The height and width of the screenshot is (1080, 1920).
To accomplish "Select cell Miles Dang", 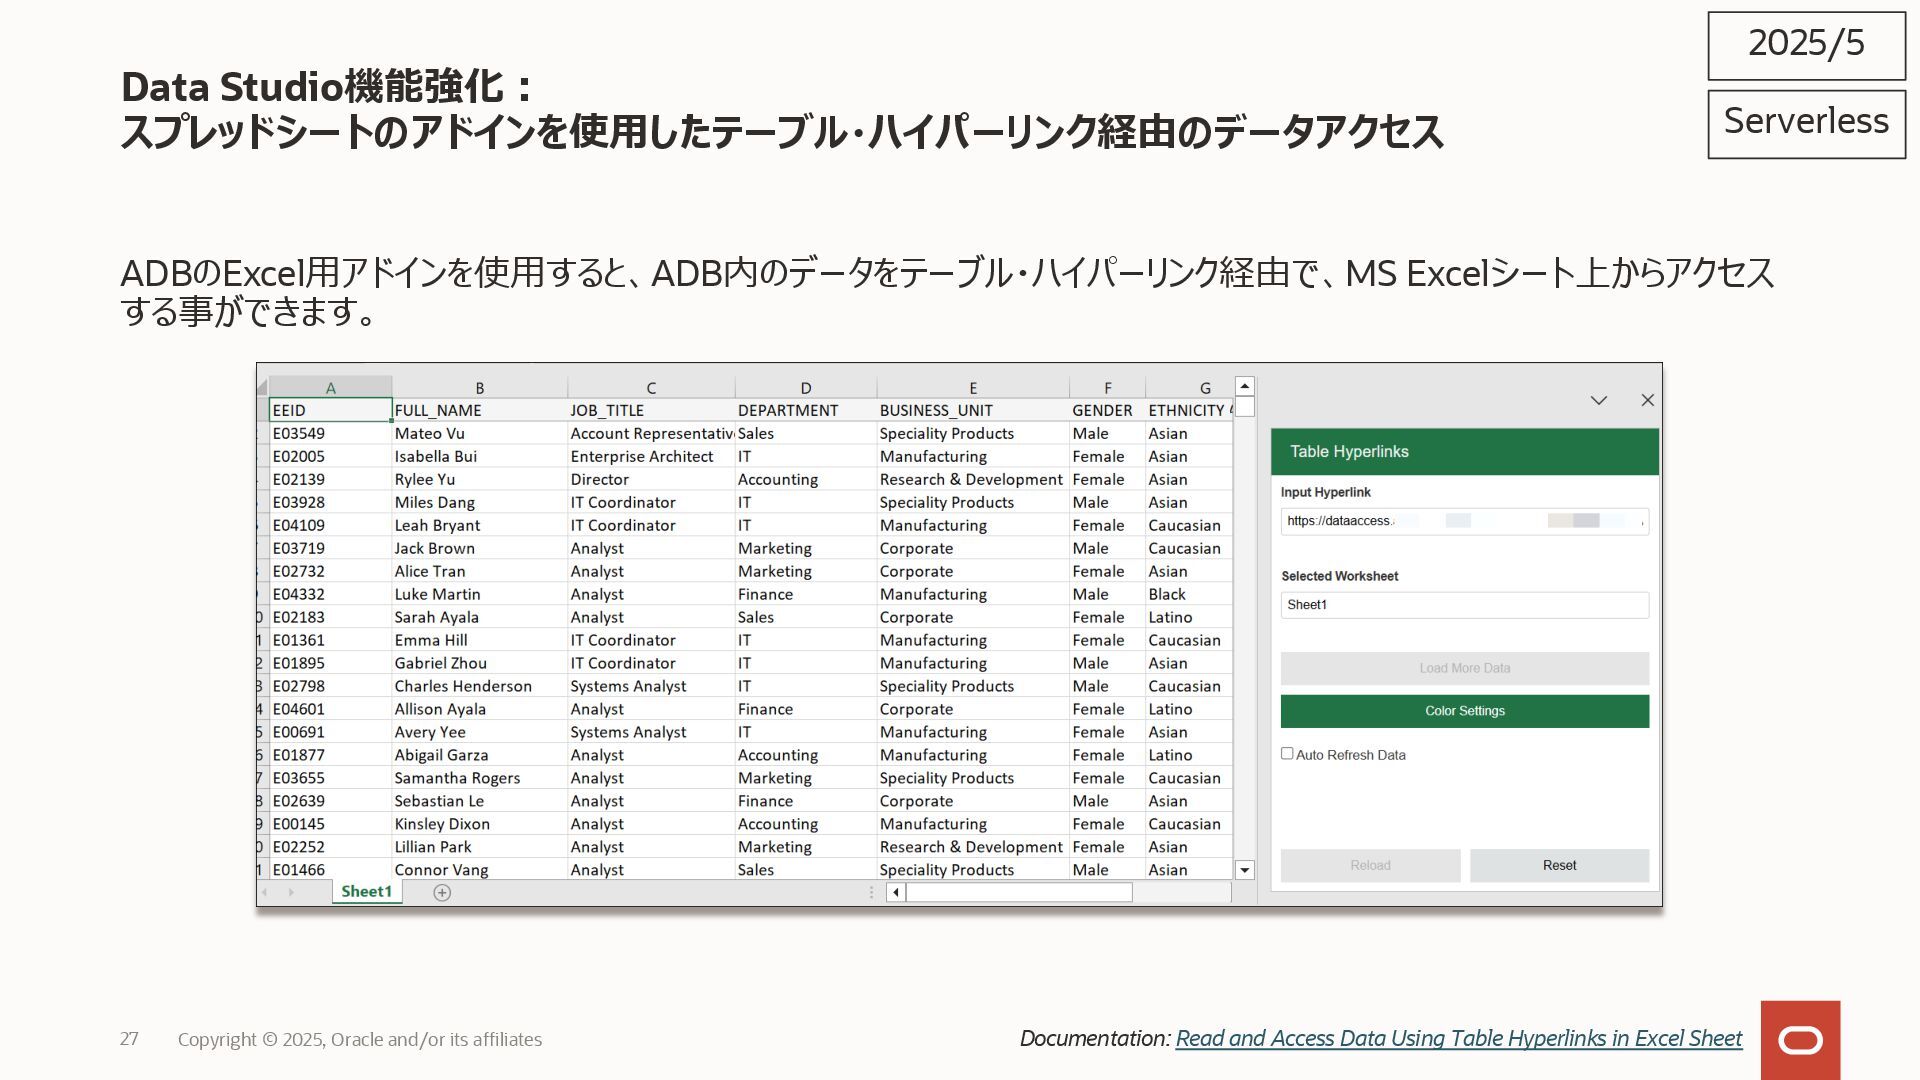I will click(x=479, y=502).
